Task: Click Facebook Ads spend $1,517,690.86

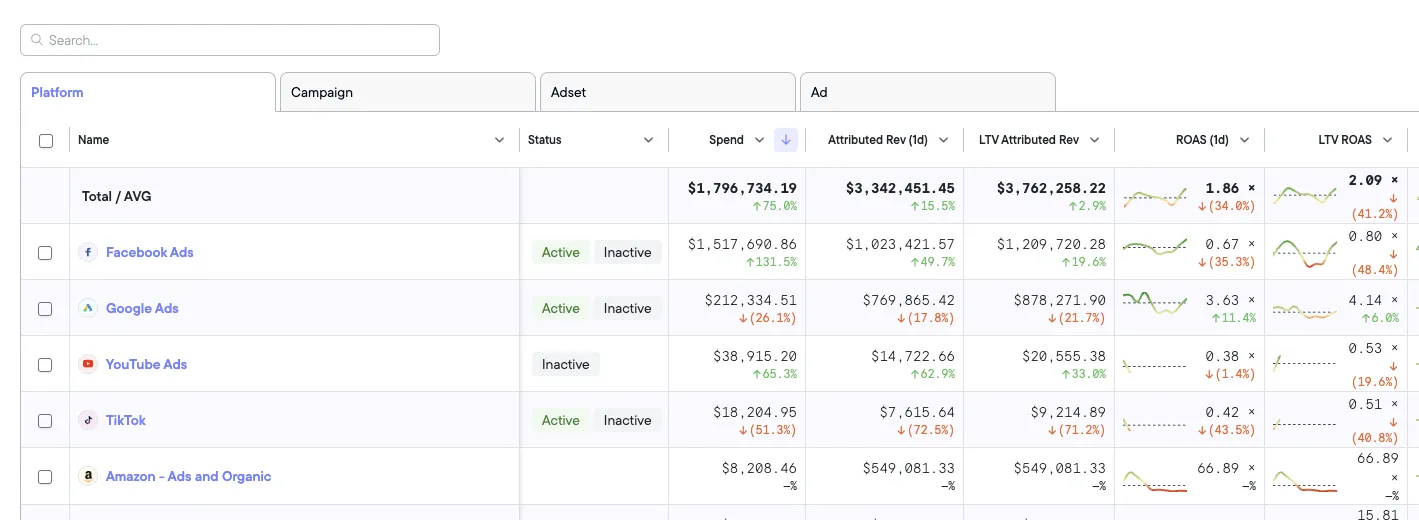Action: tap(742, 244)
